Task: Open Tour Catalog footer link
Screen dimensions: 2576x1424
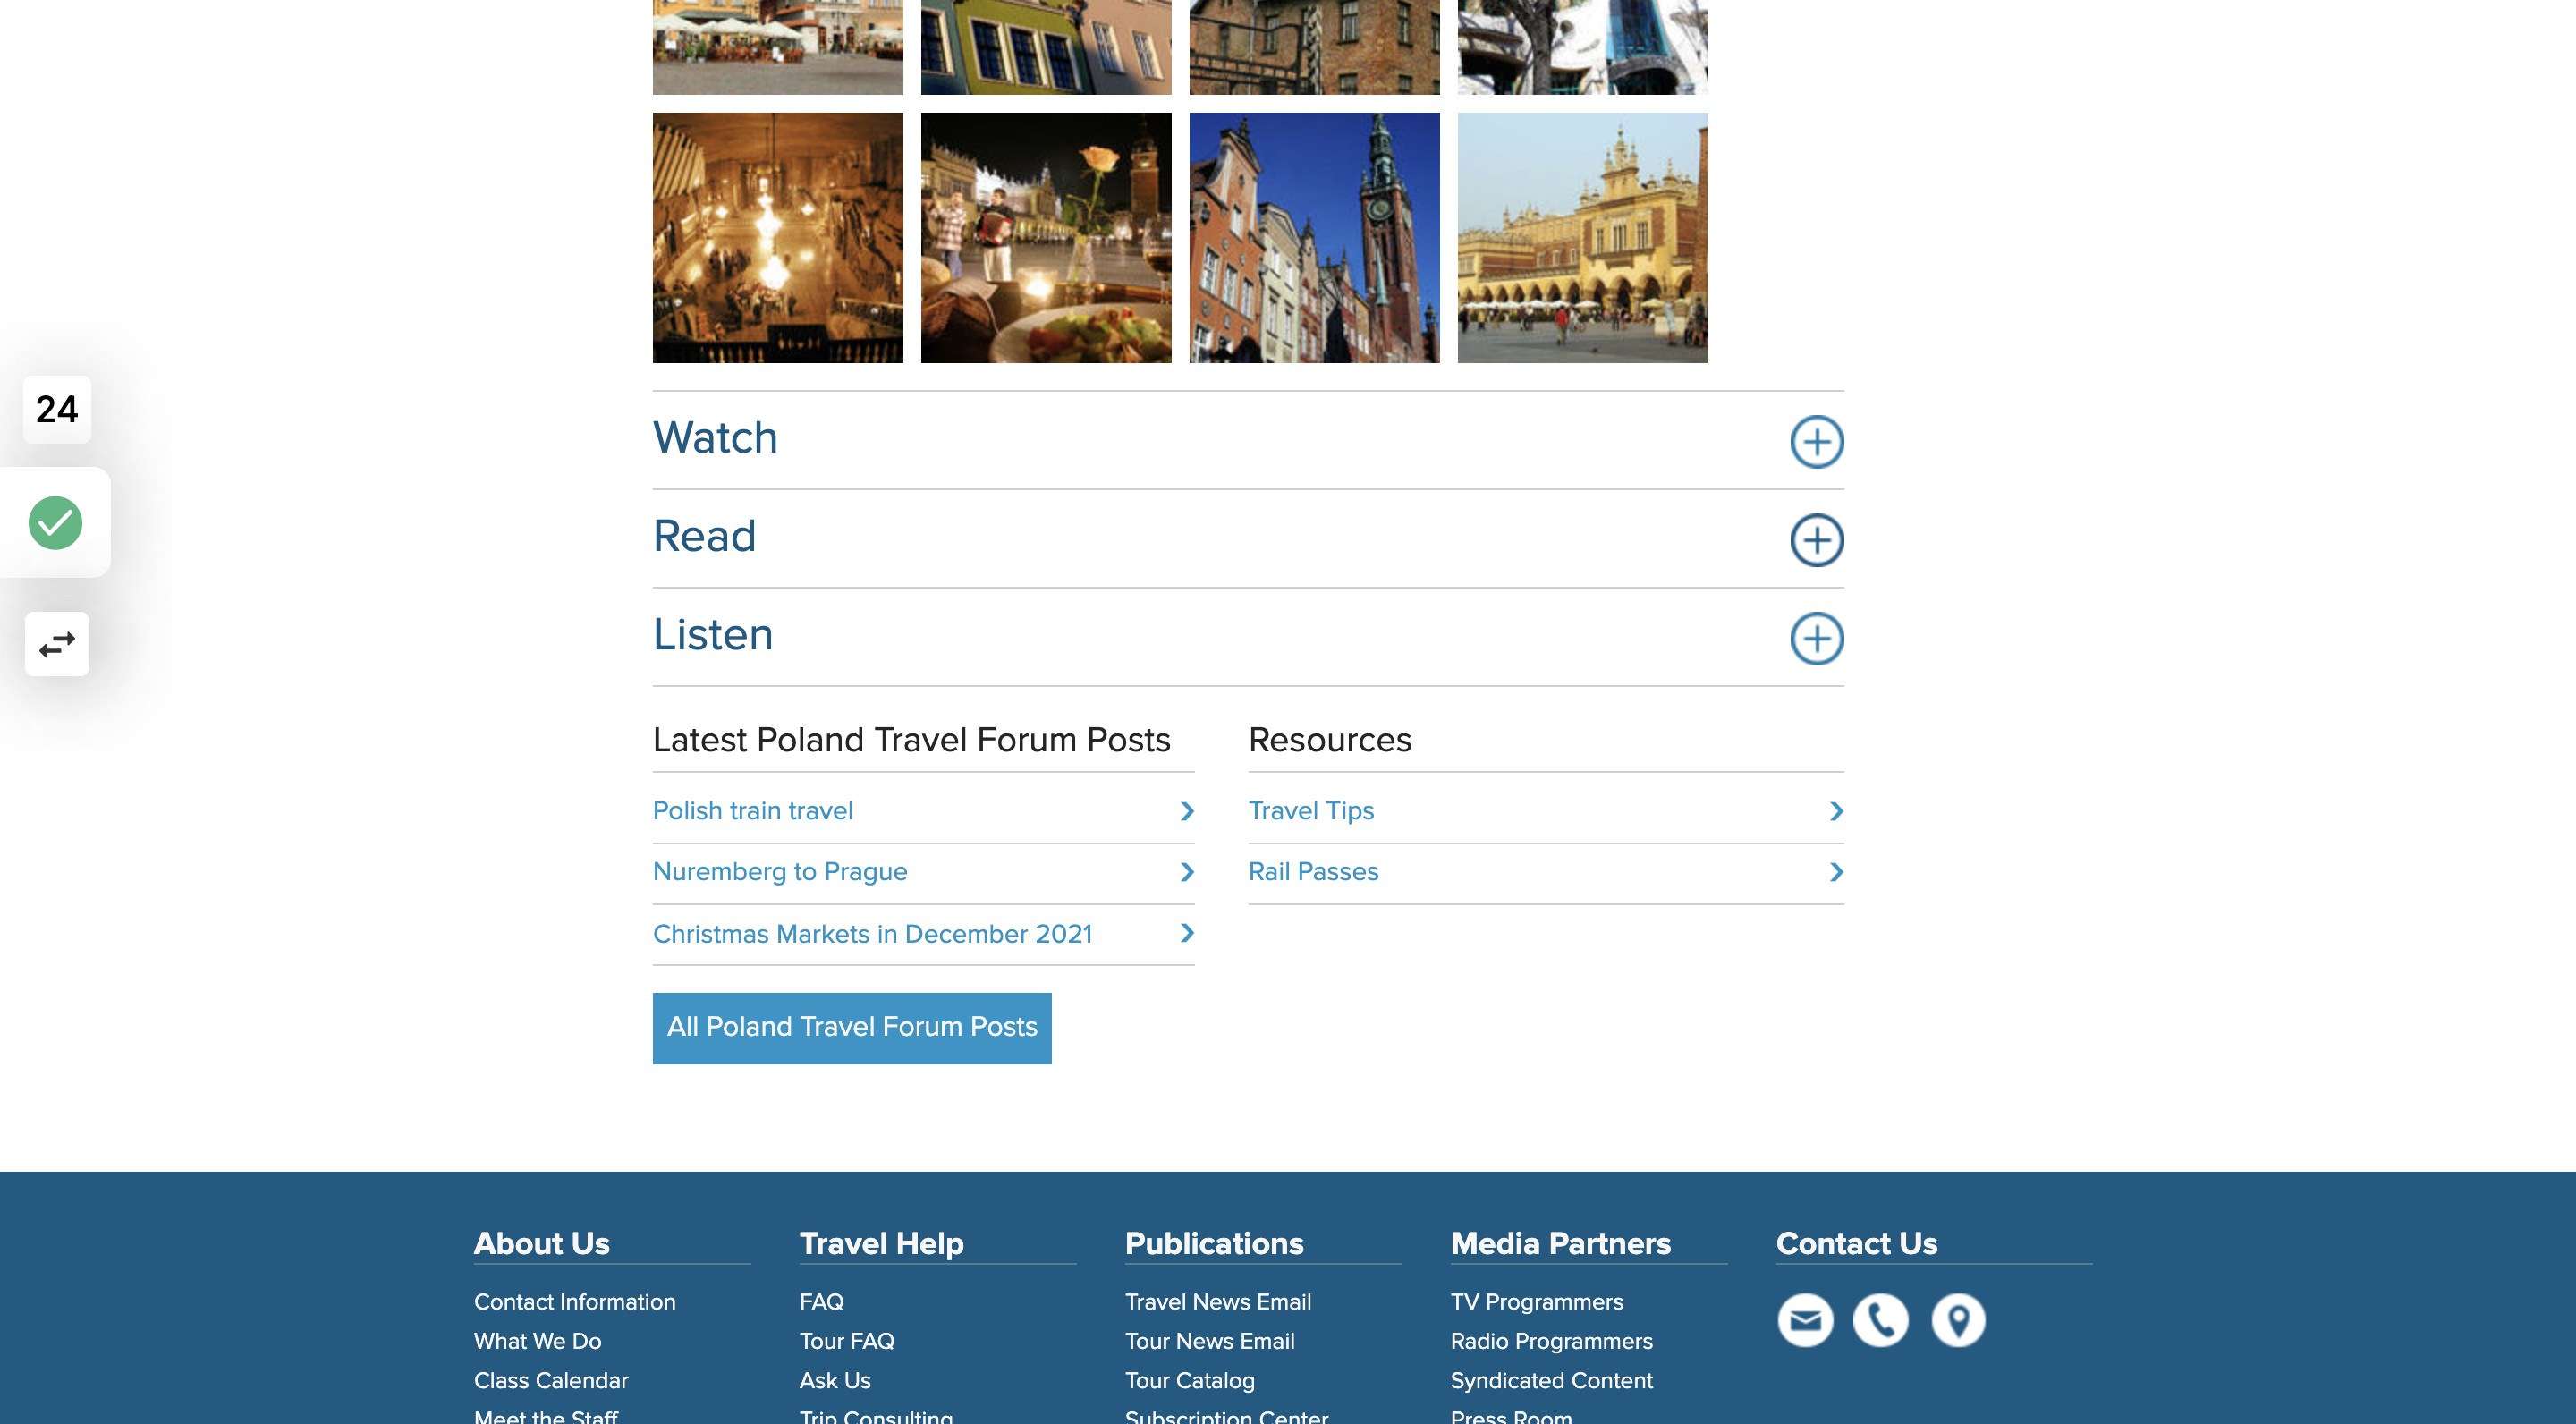Action: (1190, 1381)
